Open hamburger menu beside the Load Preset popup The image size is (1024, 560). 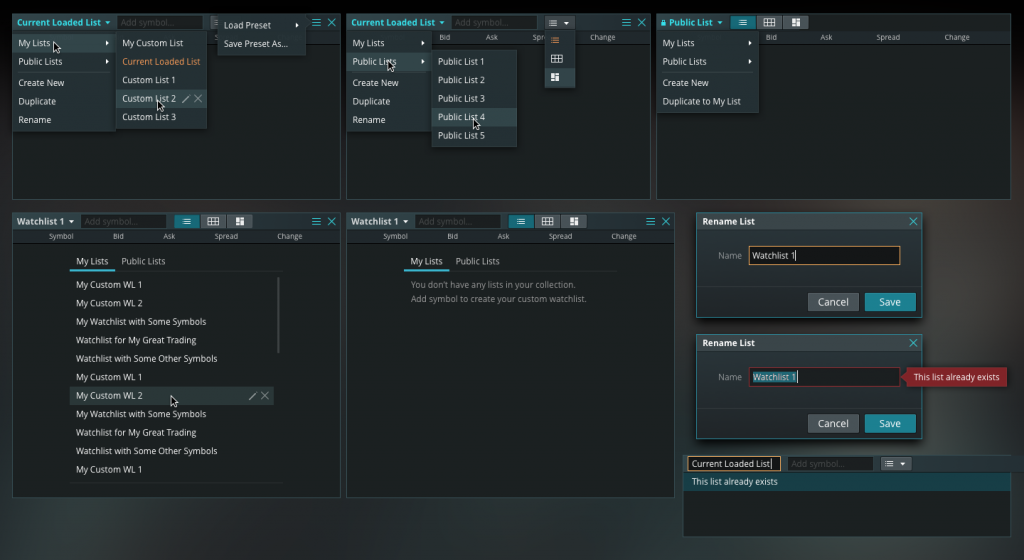[316, 22]
